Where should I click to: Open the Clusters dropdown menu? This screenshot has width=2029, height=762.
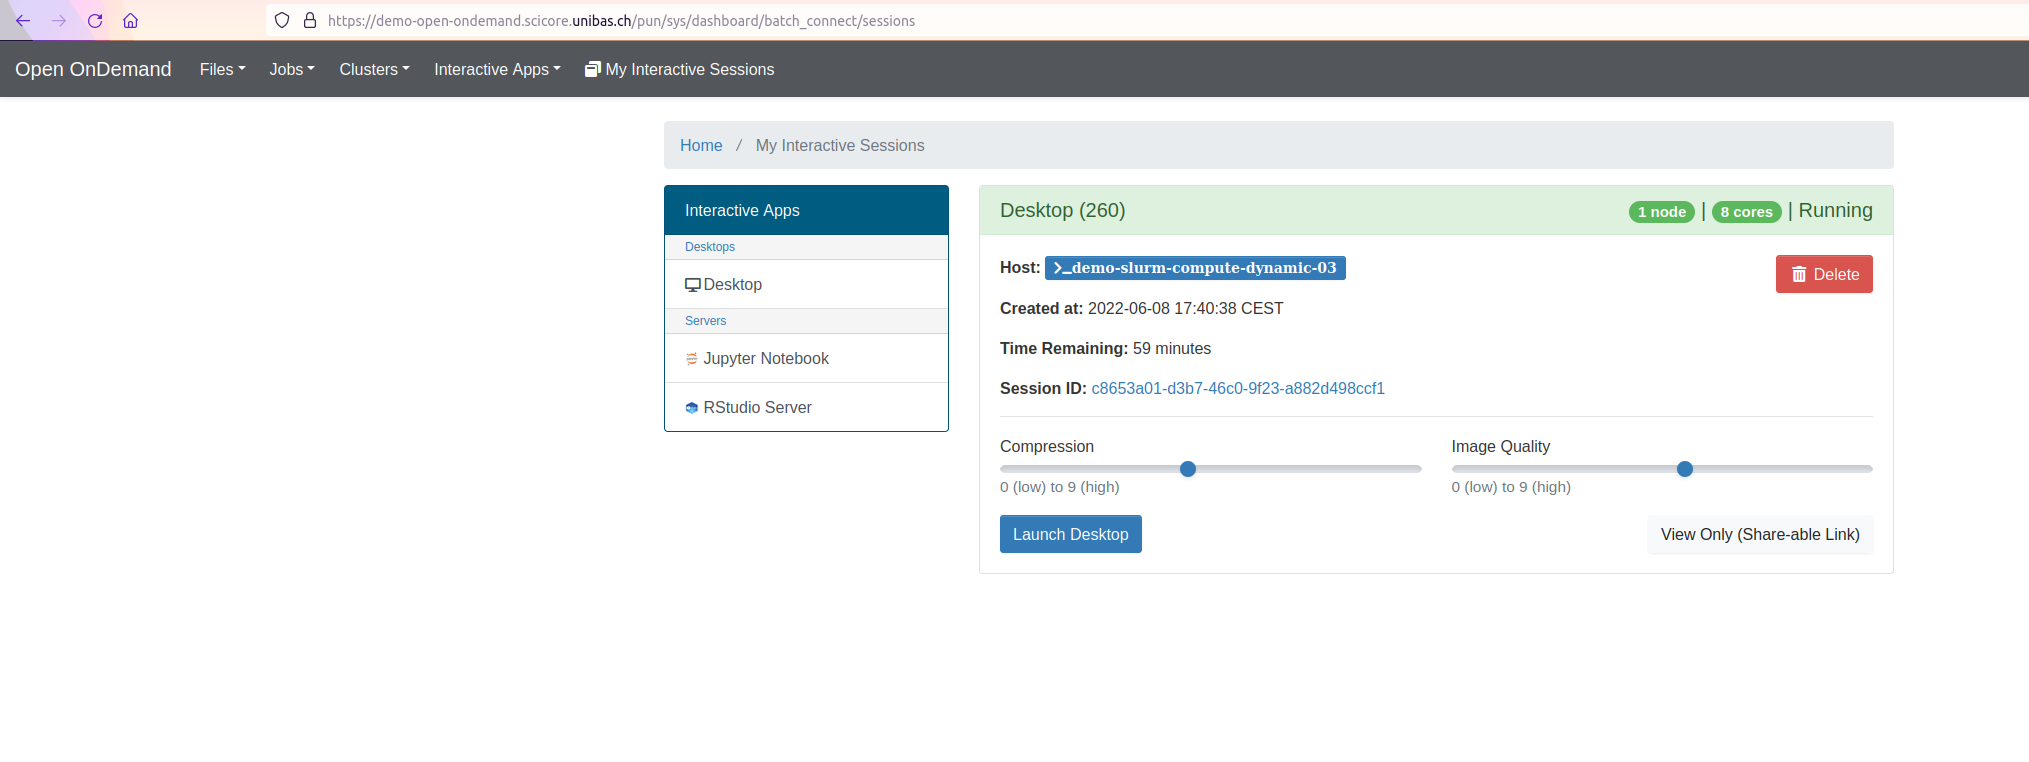374,70
